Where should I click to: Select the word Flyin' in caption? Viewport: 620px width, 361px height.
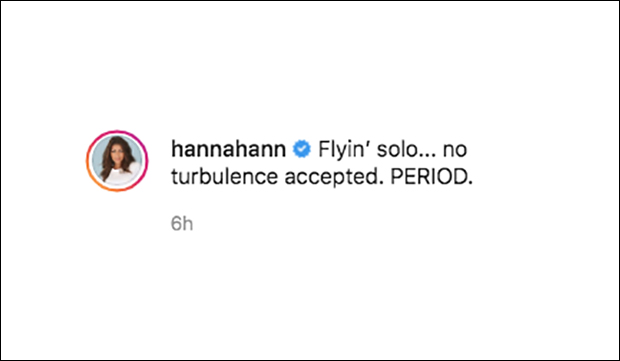pos(343,150)
